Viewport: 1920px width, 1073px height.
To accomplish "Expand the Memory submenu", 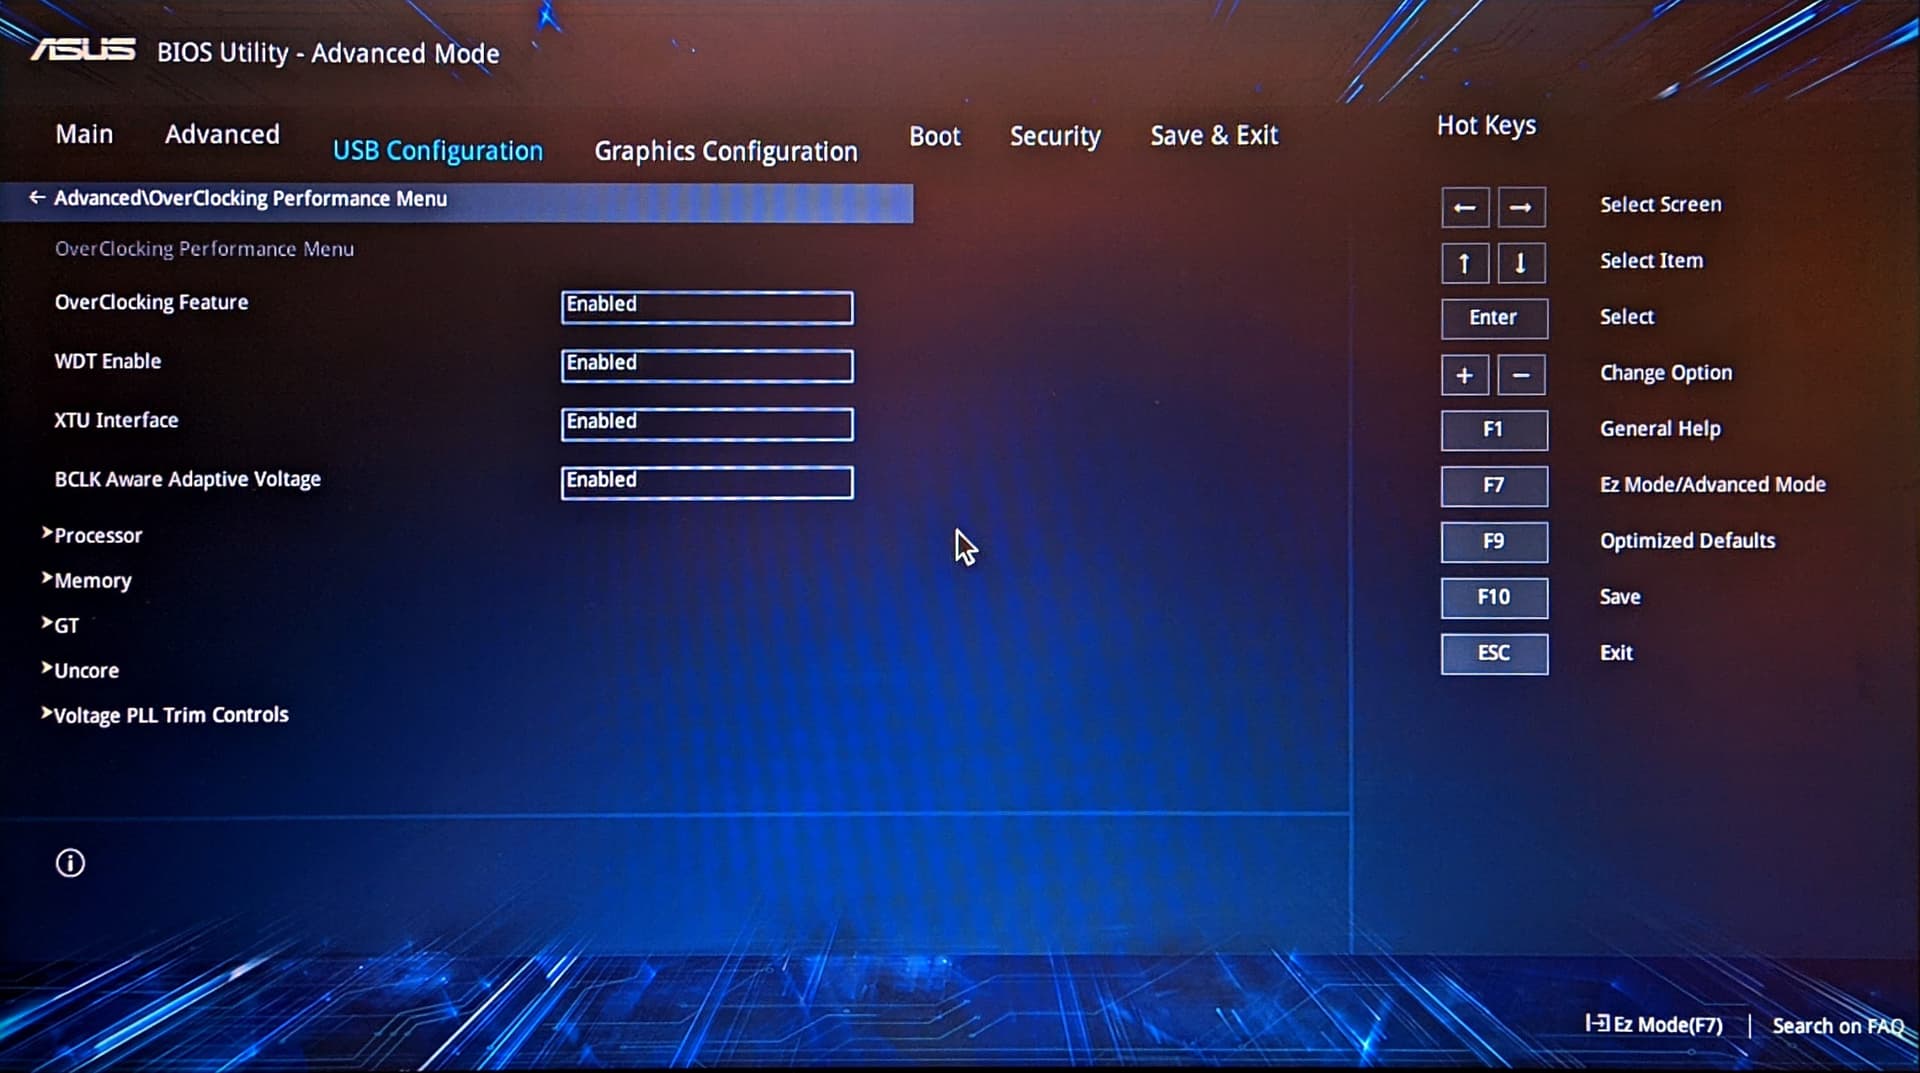I will (x=92, y=581).
